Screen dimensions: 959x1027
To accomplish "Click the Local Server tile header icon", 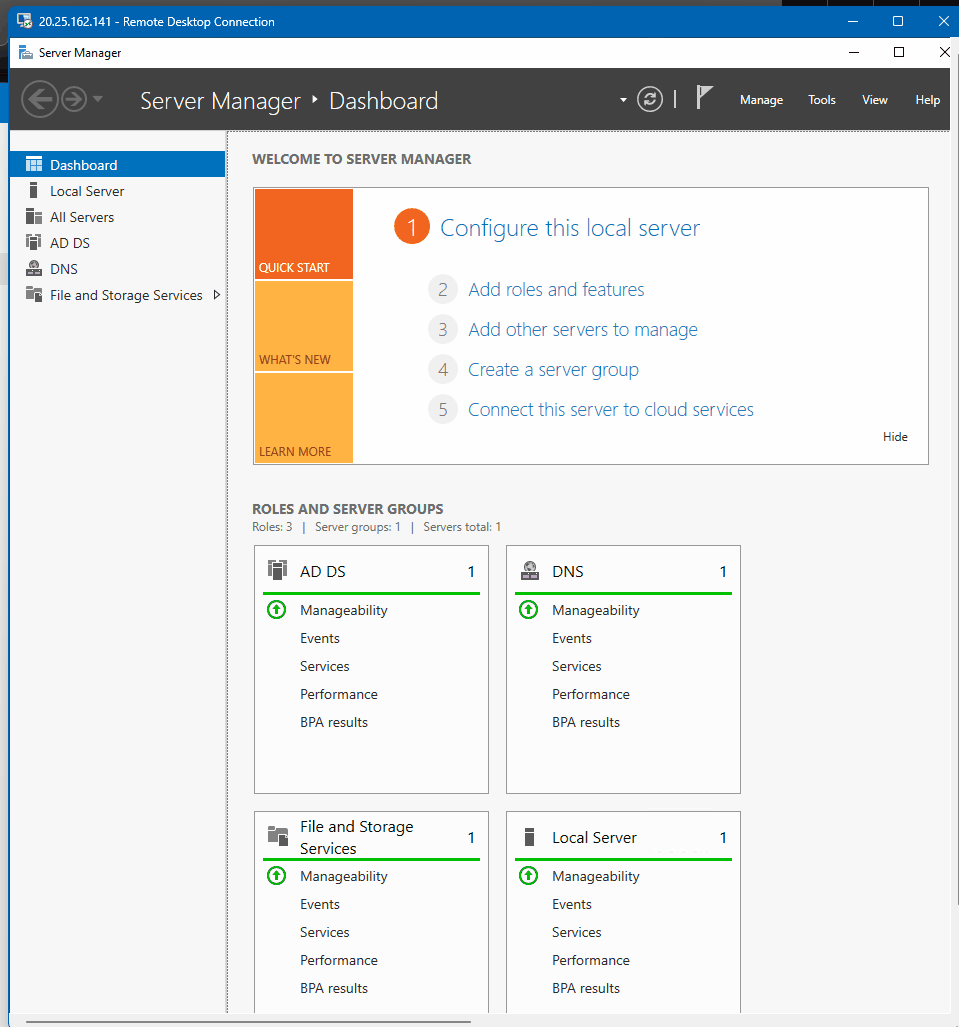I will tap(530, 836).
